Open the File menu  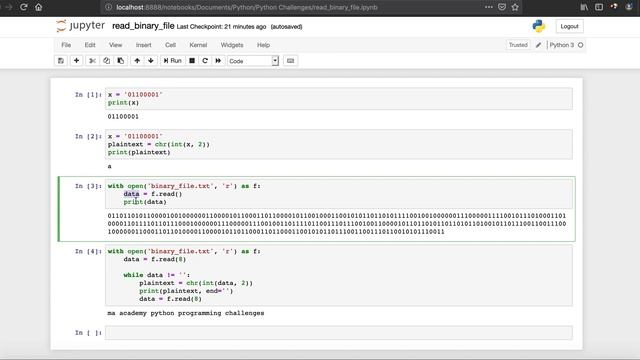pyautogui.click(x=66, y=45)
